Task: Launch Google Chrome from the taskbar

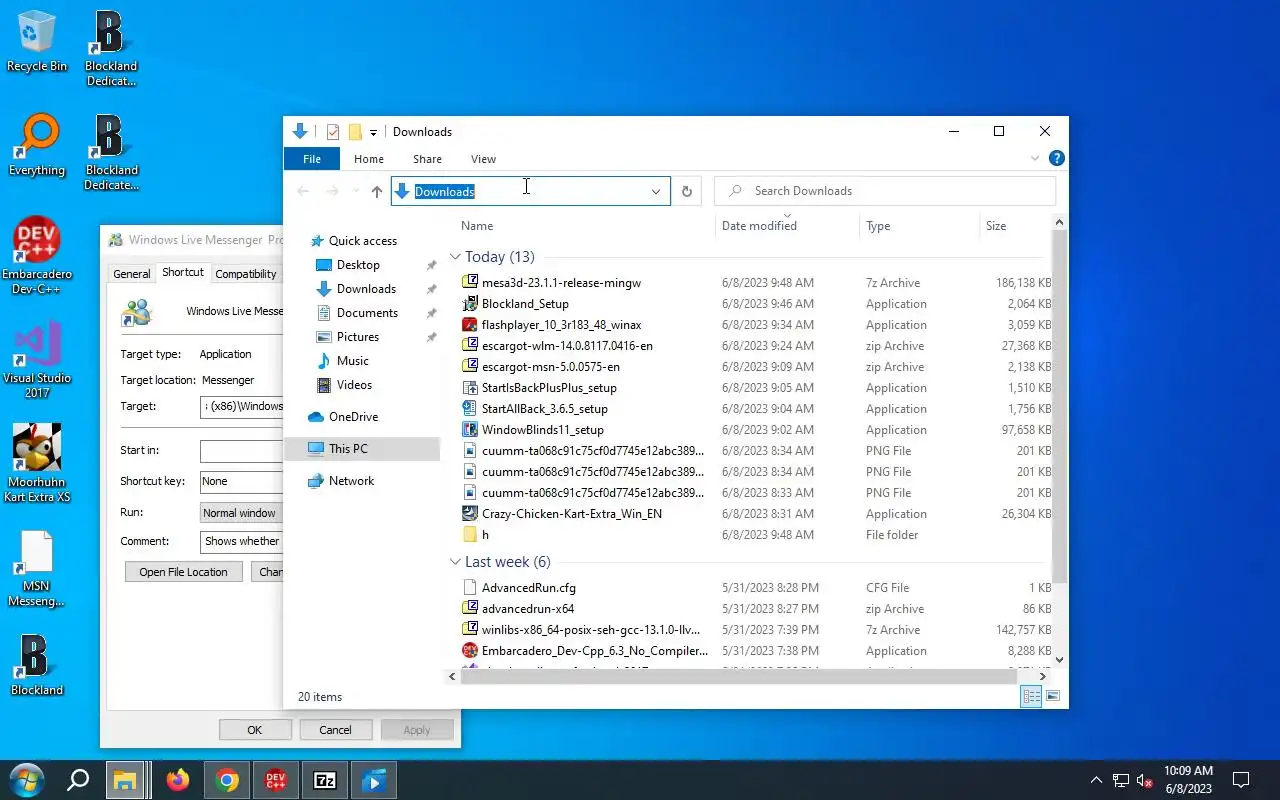Action: tap(228, 780)
